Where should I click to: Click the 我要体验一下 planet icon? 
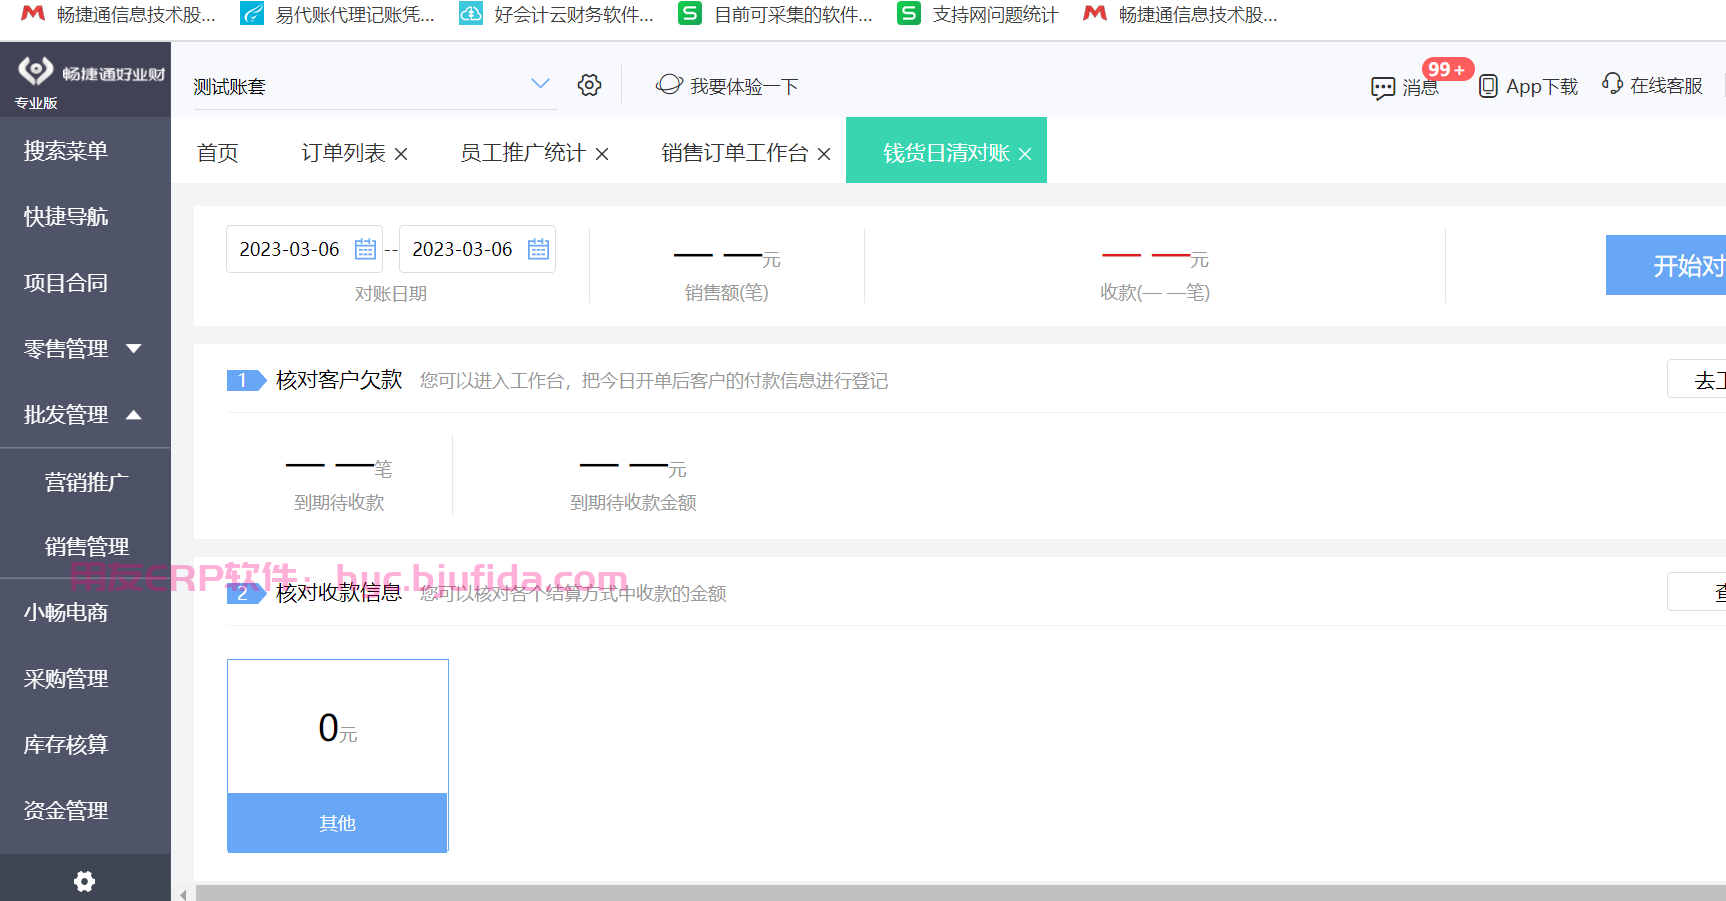coord(669,85)
